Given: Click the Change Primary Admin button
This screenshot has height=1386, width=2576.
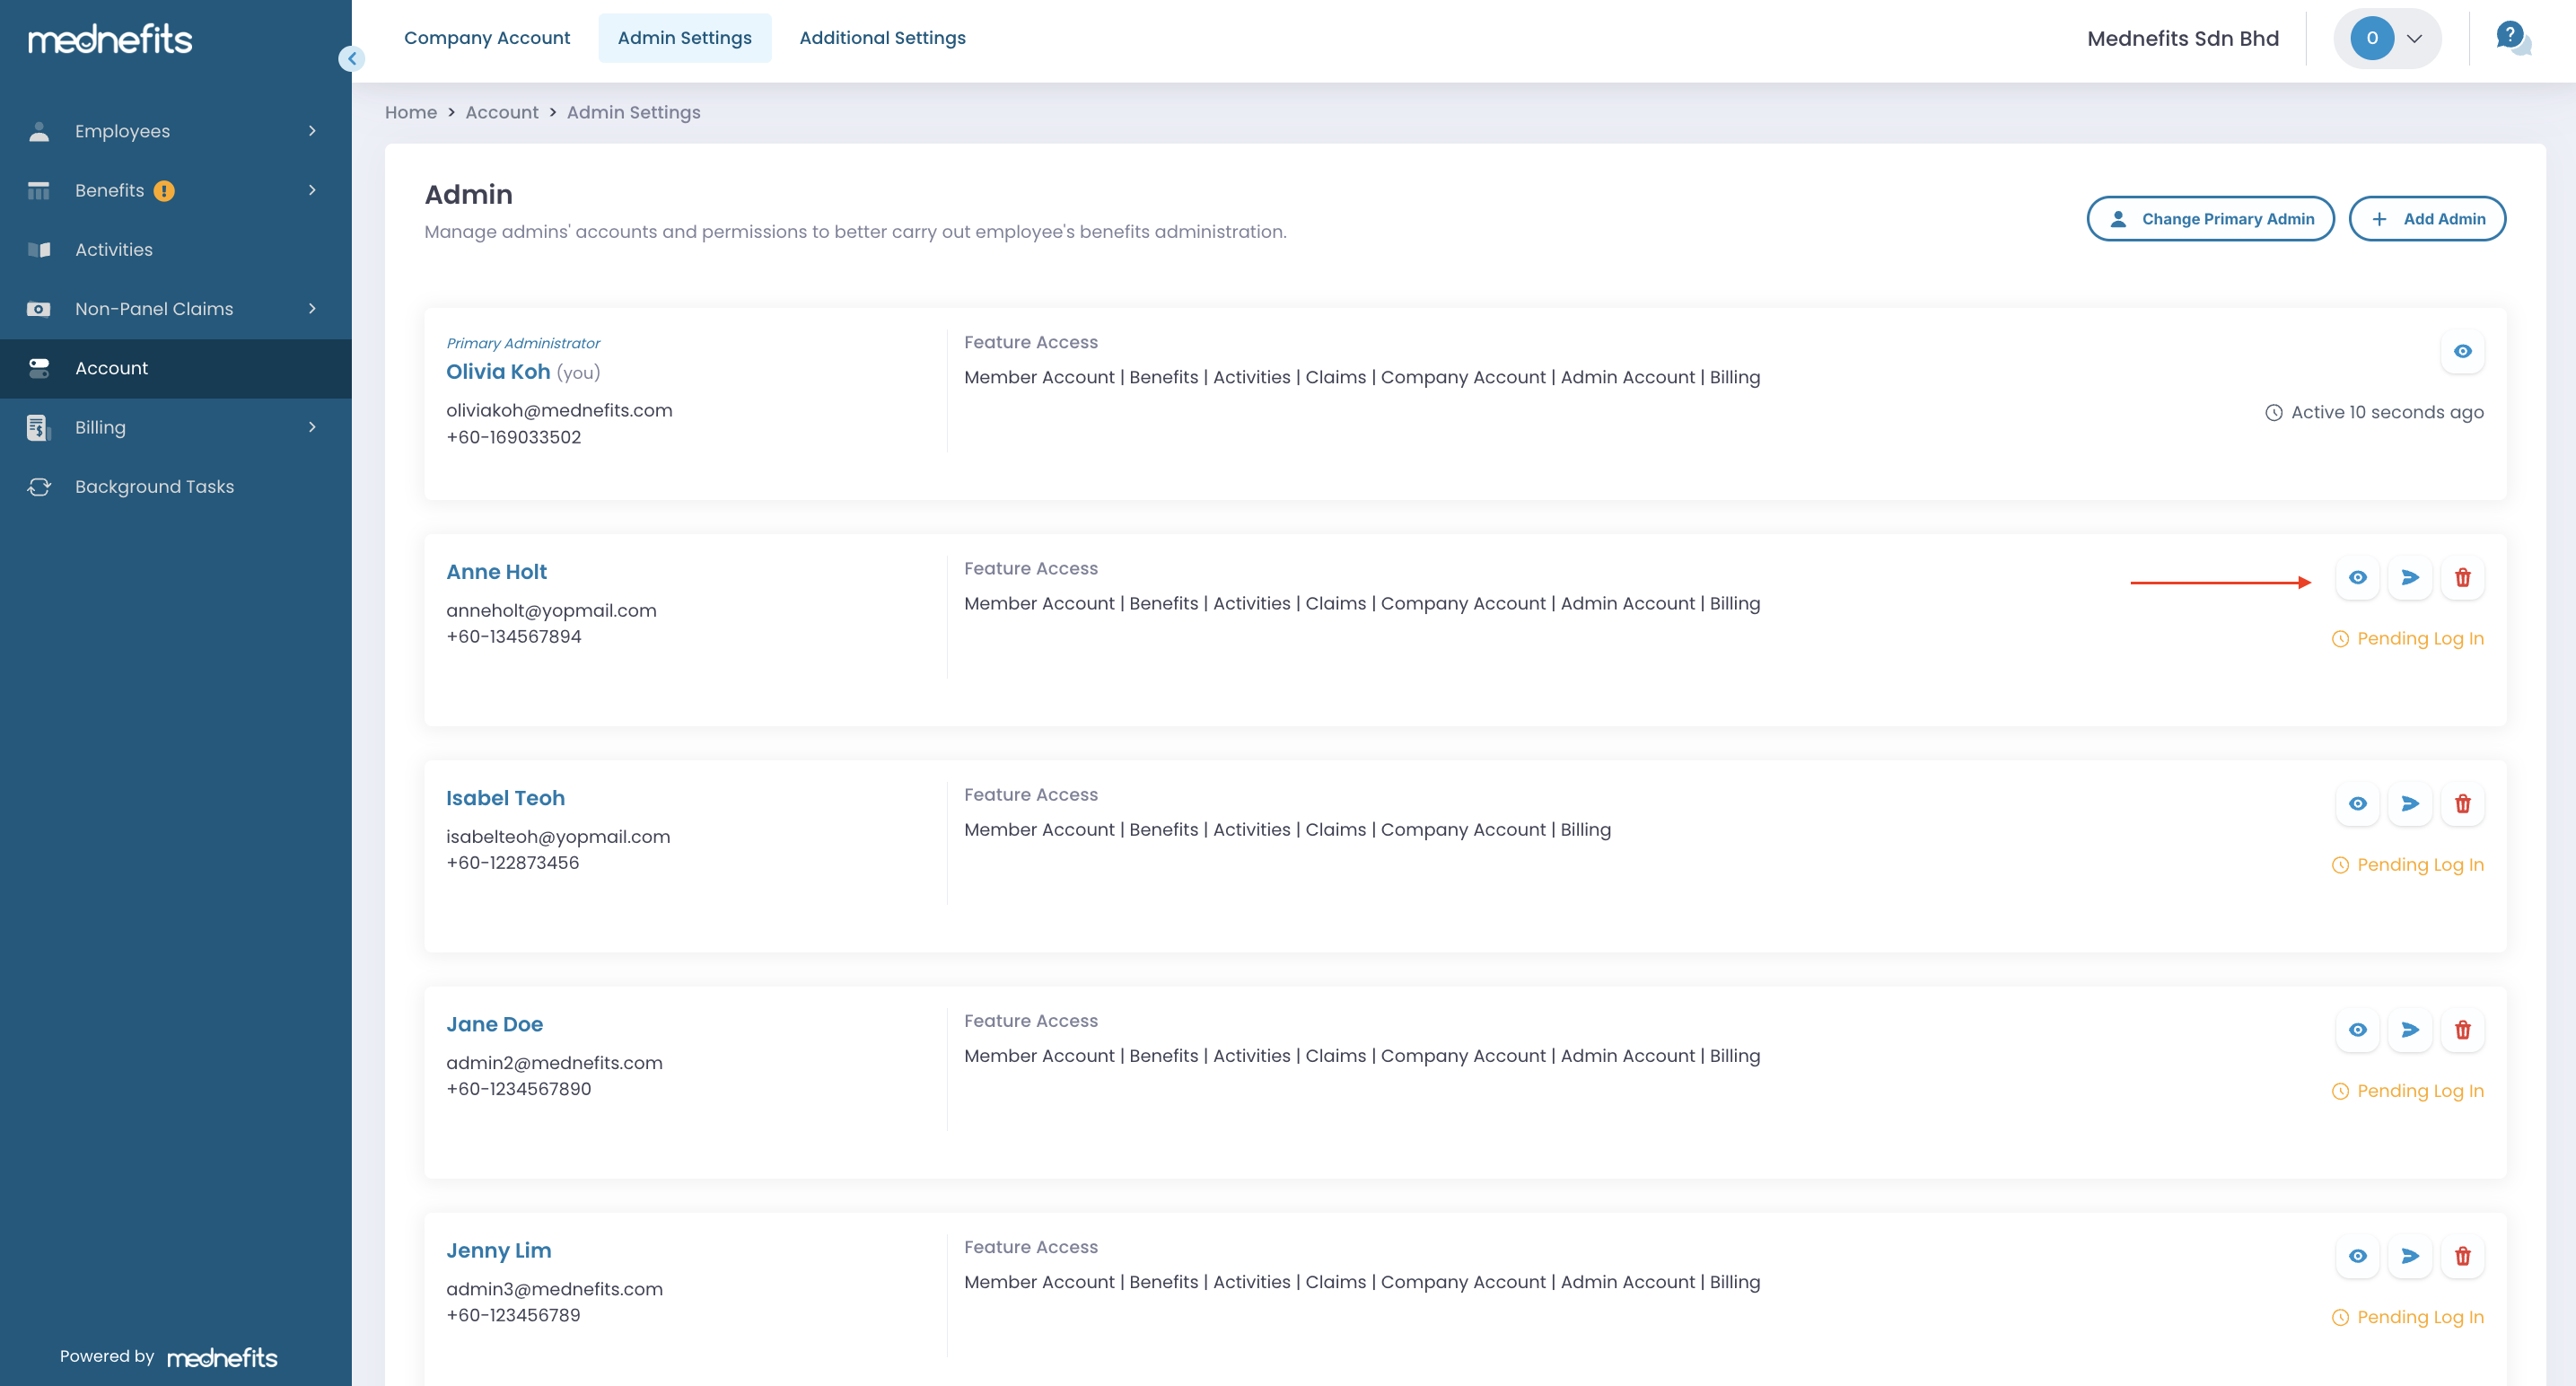Looking at the screenshot, I should click(2210, 219).
